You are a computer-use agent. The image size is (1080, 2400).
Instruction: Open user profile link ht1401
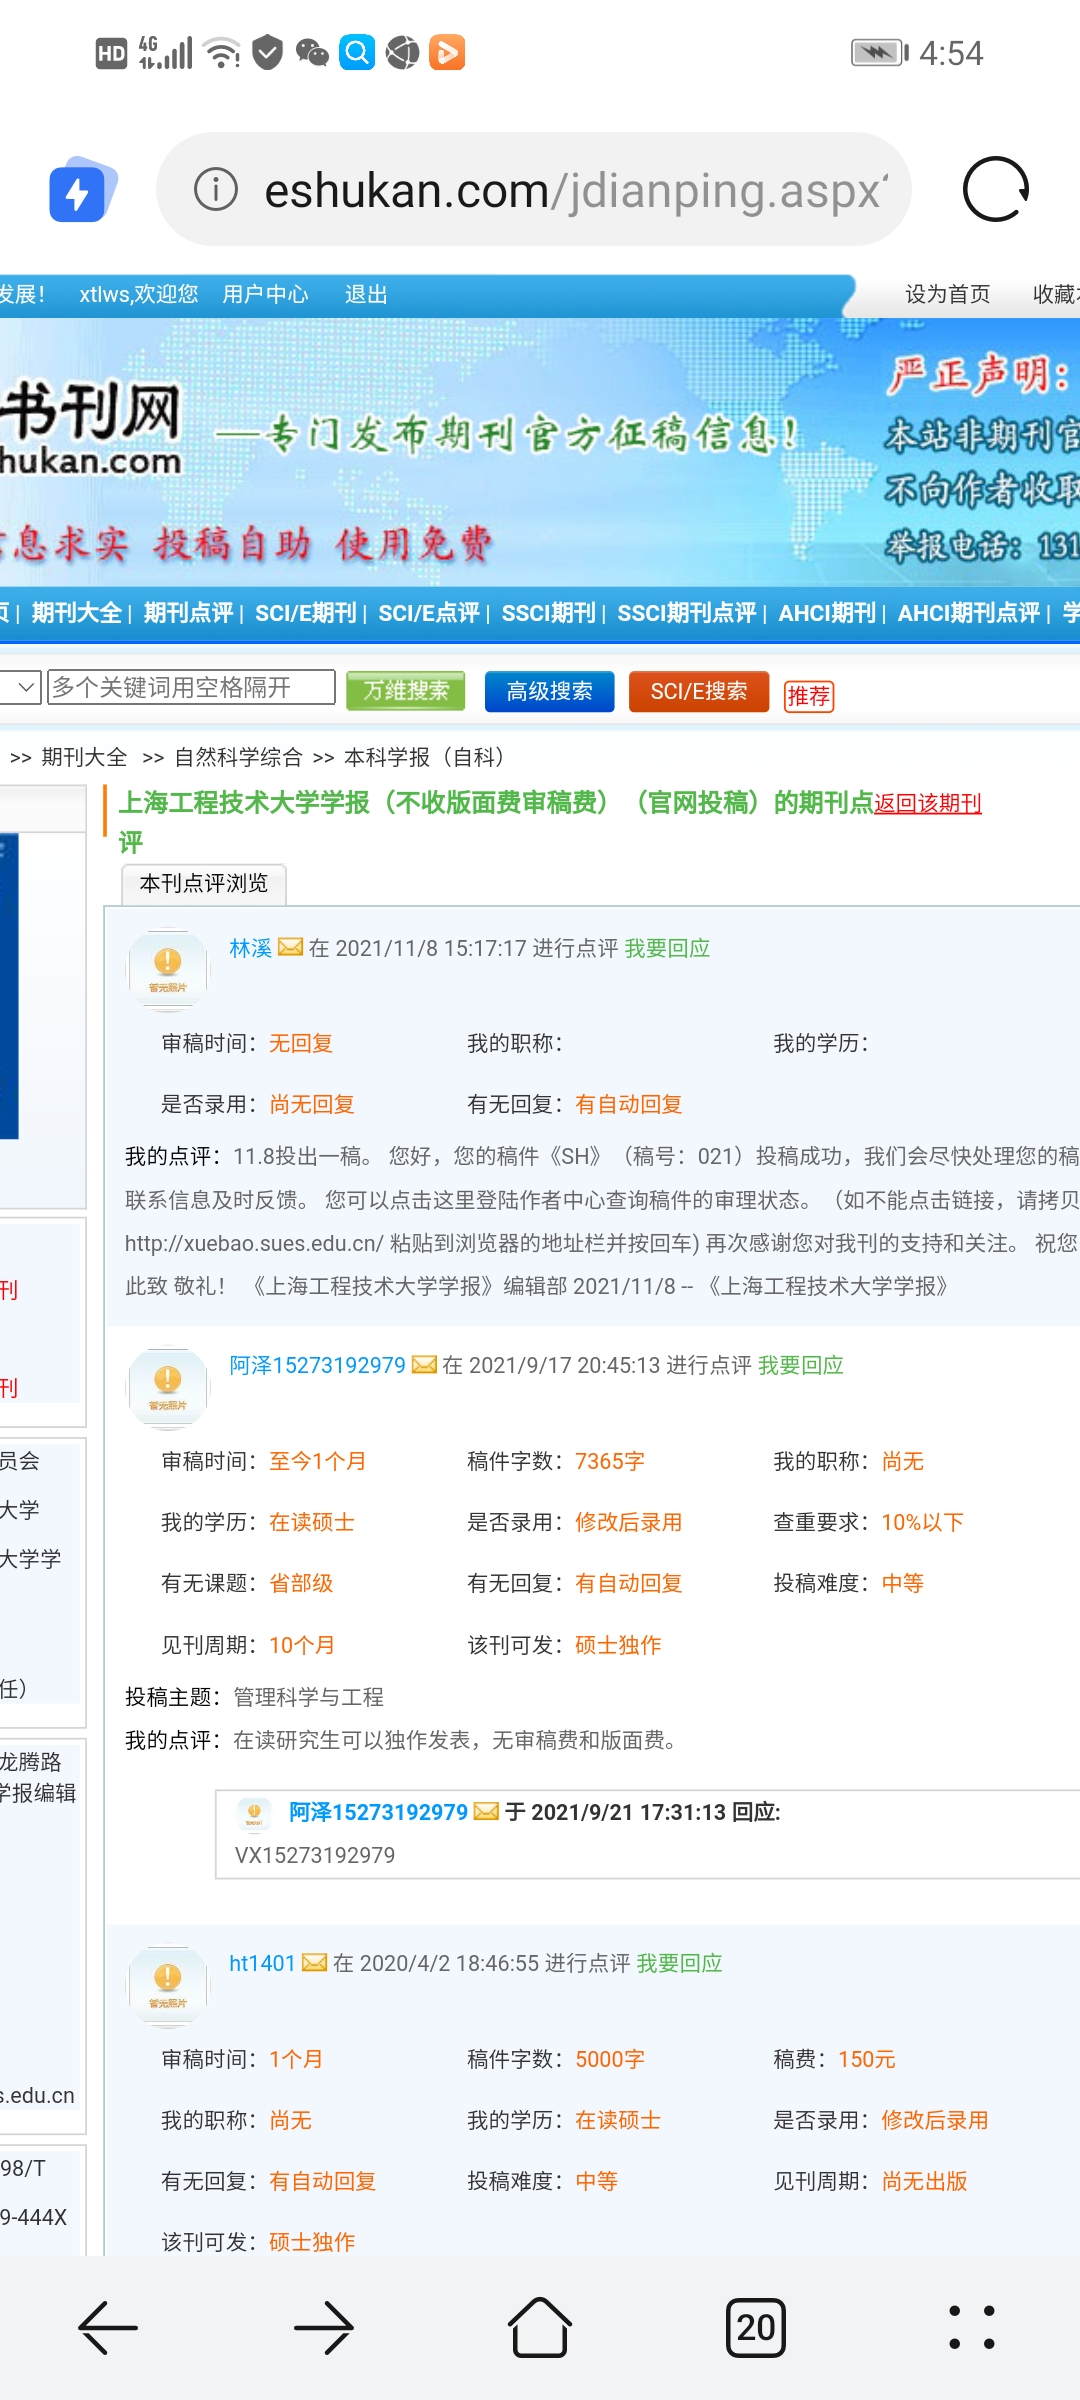click(262, 1962)
